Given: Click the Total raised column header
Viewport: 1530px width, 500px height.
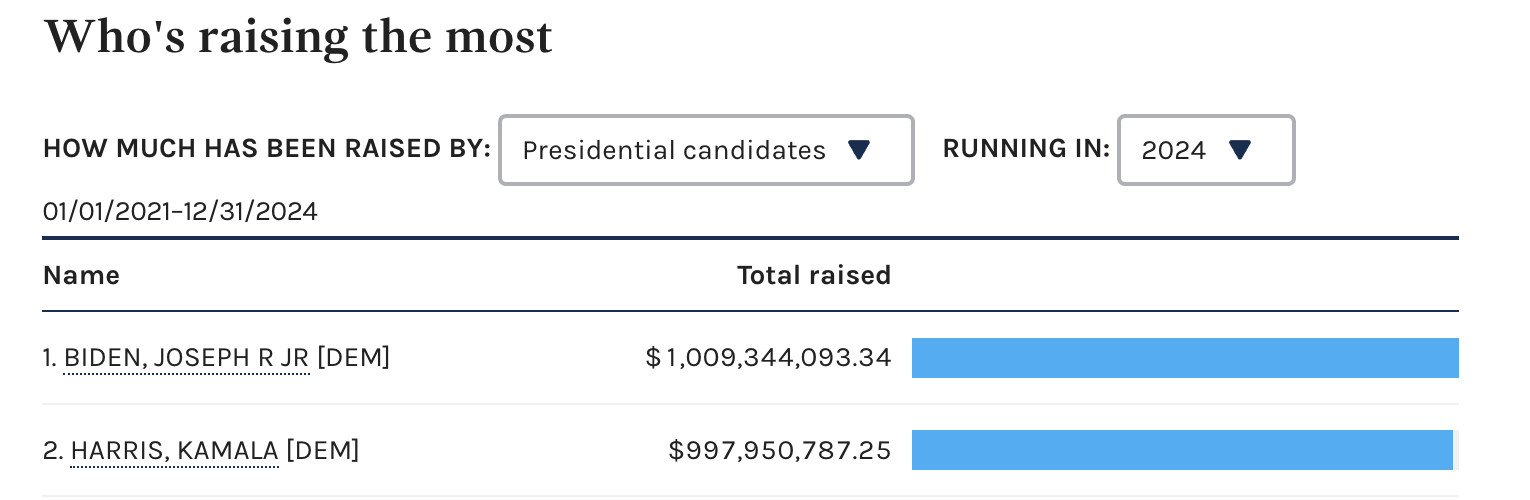Looking at the screenshot, I should (813, 275).
